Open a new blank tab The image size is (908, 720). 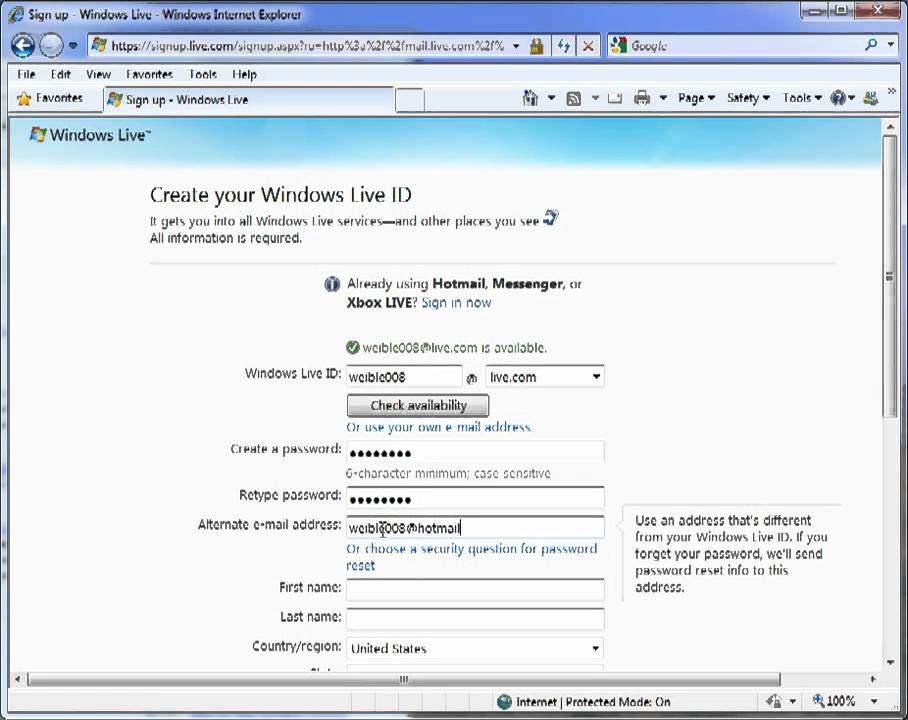pyautogui.click(x=409, y=100)
